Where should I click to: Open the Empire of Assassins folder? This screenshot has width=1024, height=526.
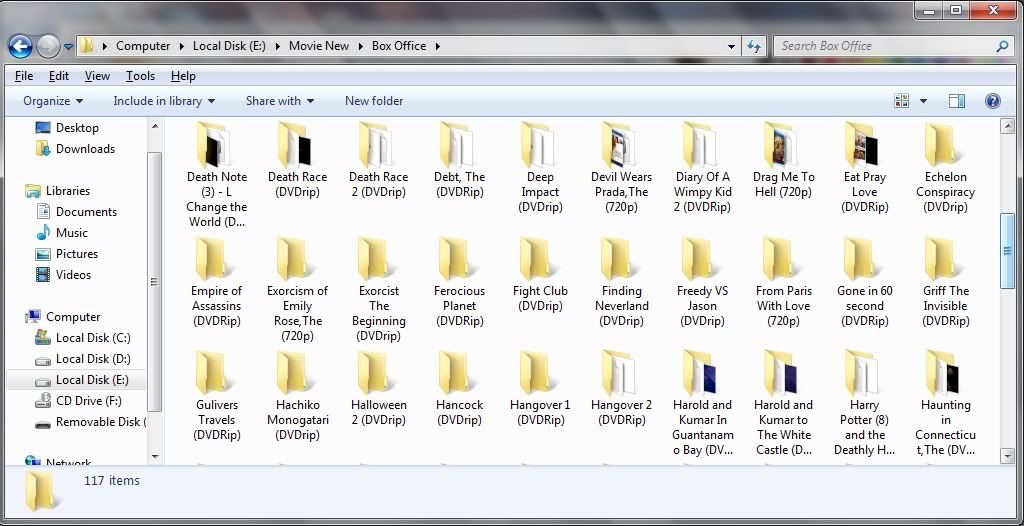coord(217,282)
